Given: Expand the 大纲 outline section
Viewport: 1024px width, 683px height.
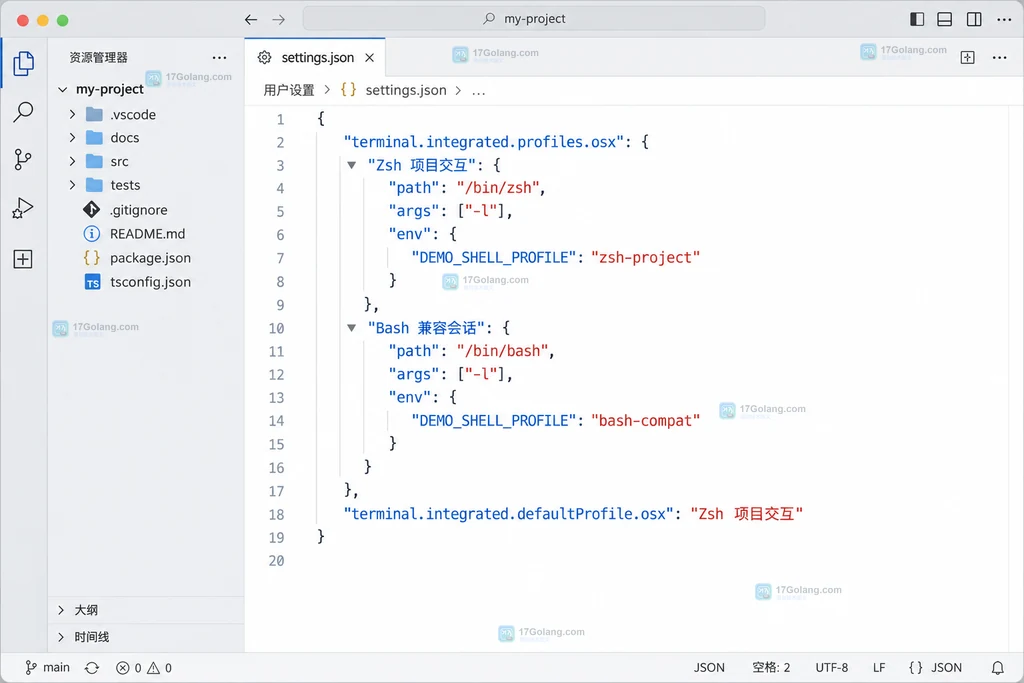Looking at the screenshot, I should 61,610.
